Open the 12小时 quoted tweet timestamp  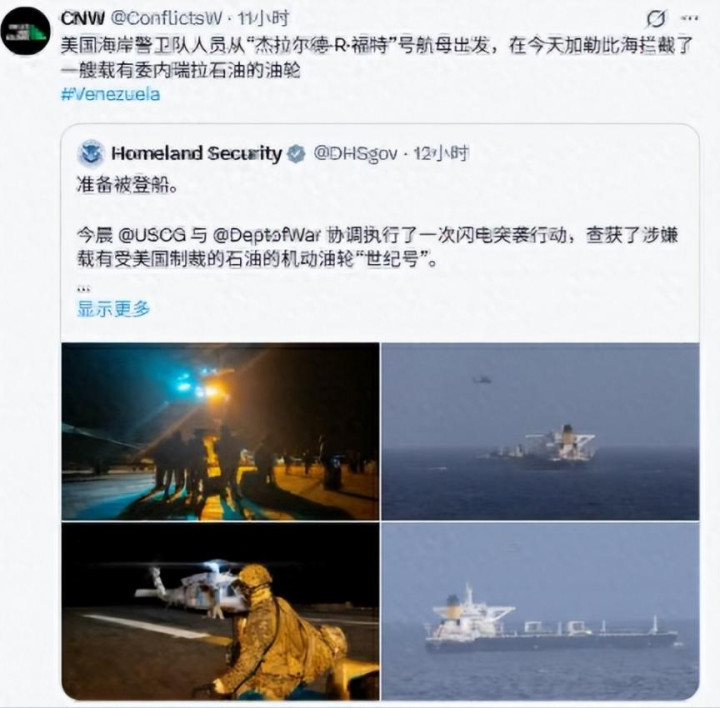(441, 153)
